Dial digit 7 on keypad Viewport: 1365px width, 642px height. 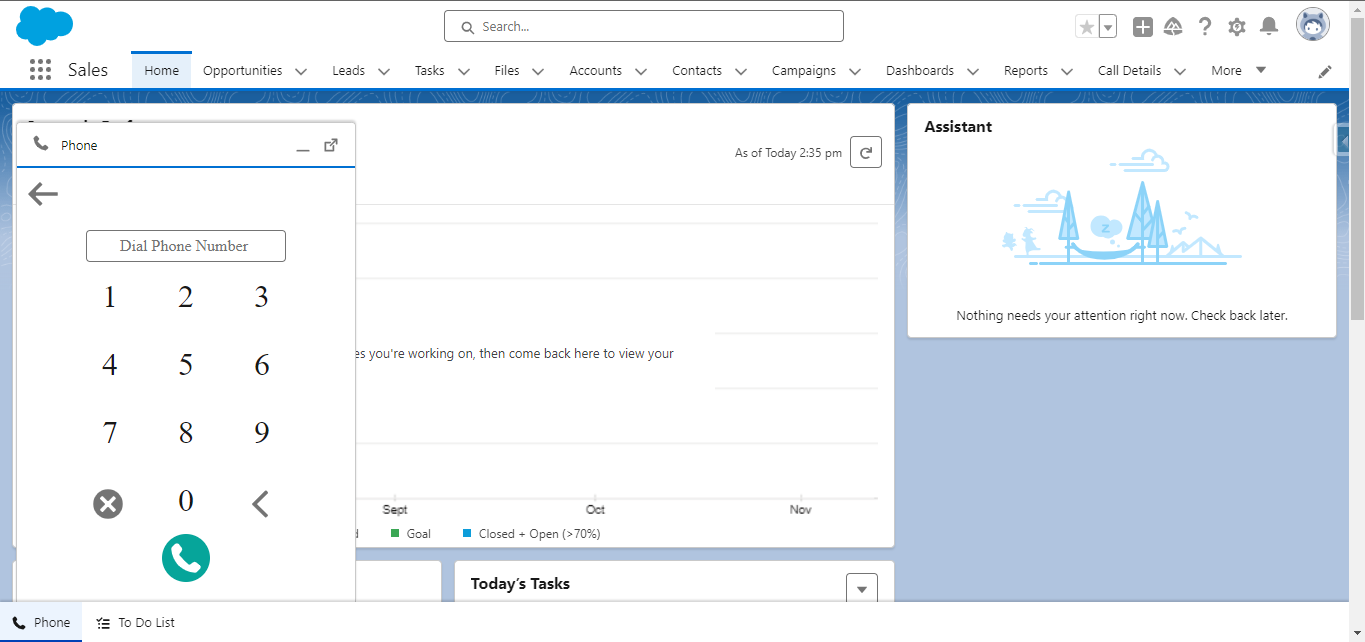(110, 433)
